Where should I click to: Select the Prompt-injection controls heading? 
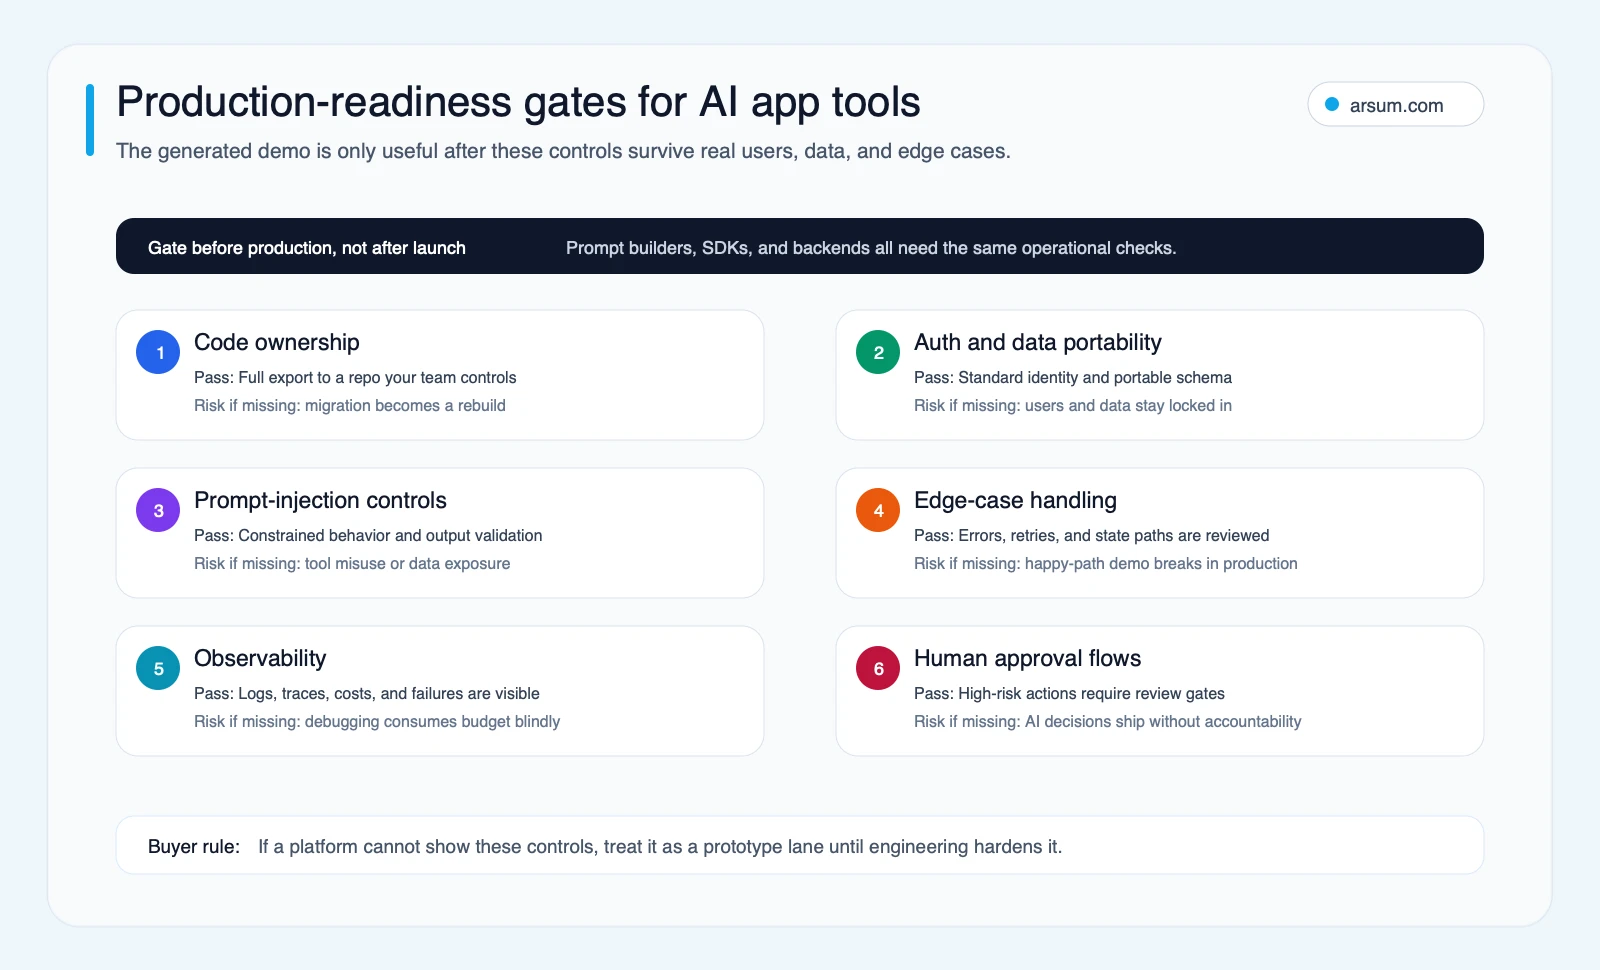click(320, 500)
